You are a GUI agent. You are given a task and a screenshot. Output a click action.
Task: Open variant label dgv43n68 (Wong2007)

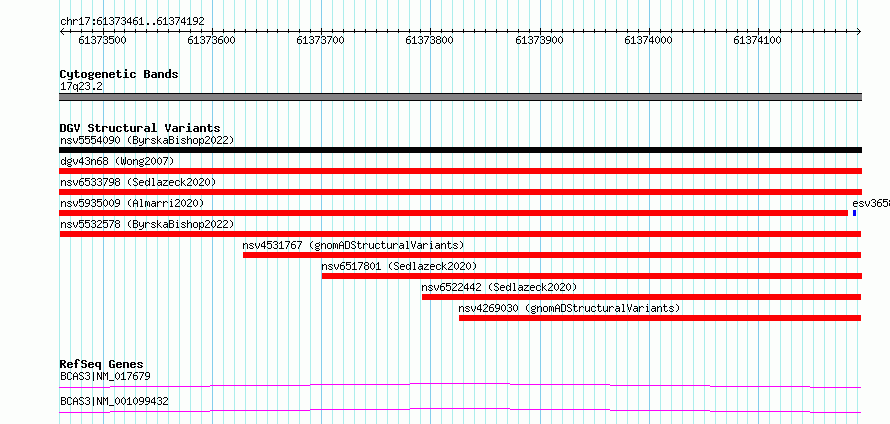[117, 161]
